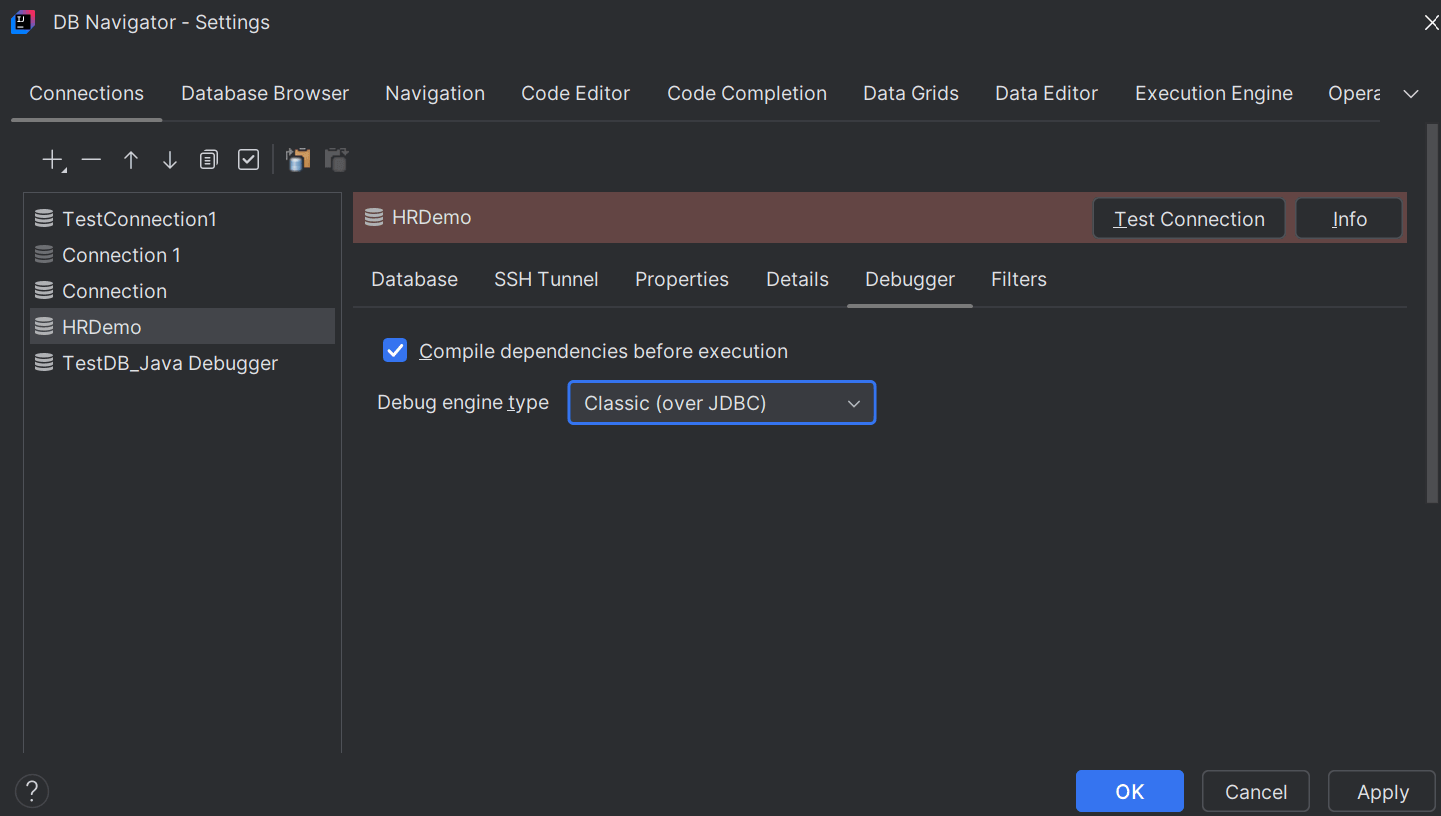Switch to the Code Editor tab
Screen dimensions: 1441x816
[x=576, y=94]
